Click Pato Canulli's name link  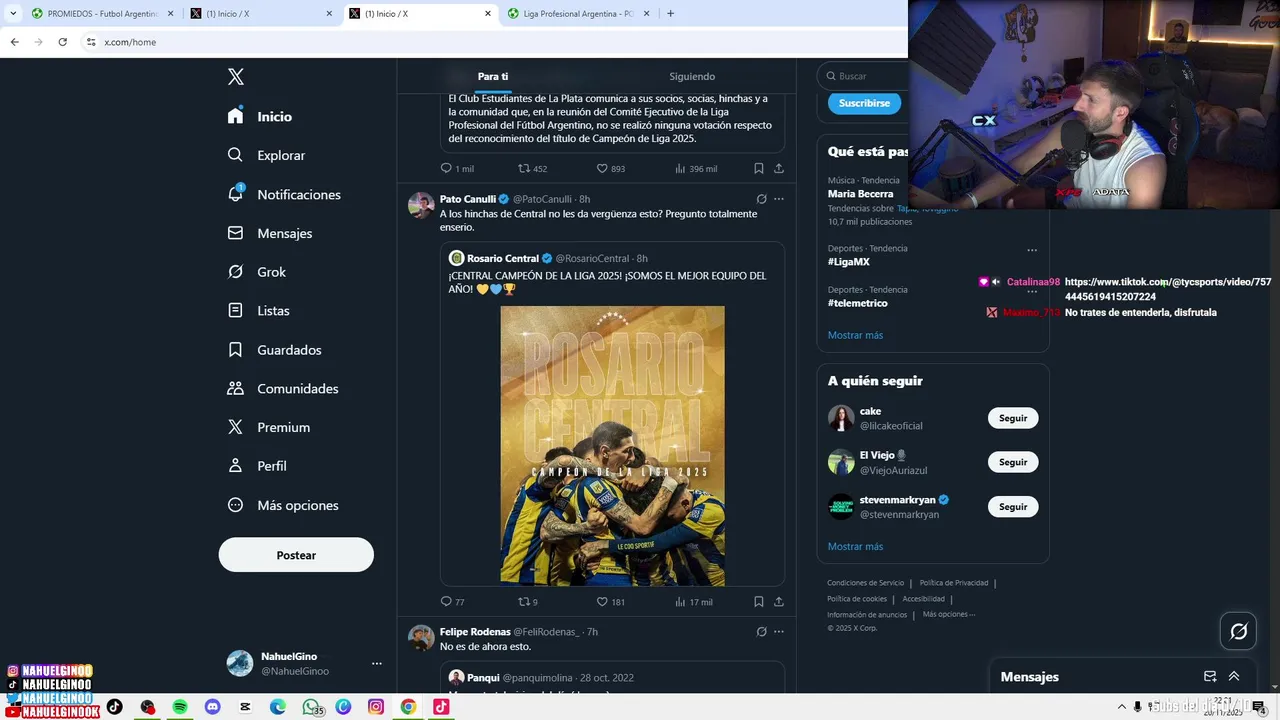click(468, 199)
